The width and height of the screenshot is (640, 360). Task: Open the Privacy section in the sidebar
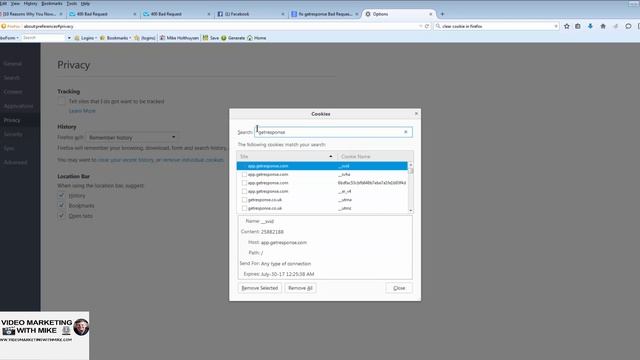(x=20, y=120)
